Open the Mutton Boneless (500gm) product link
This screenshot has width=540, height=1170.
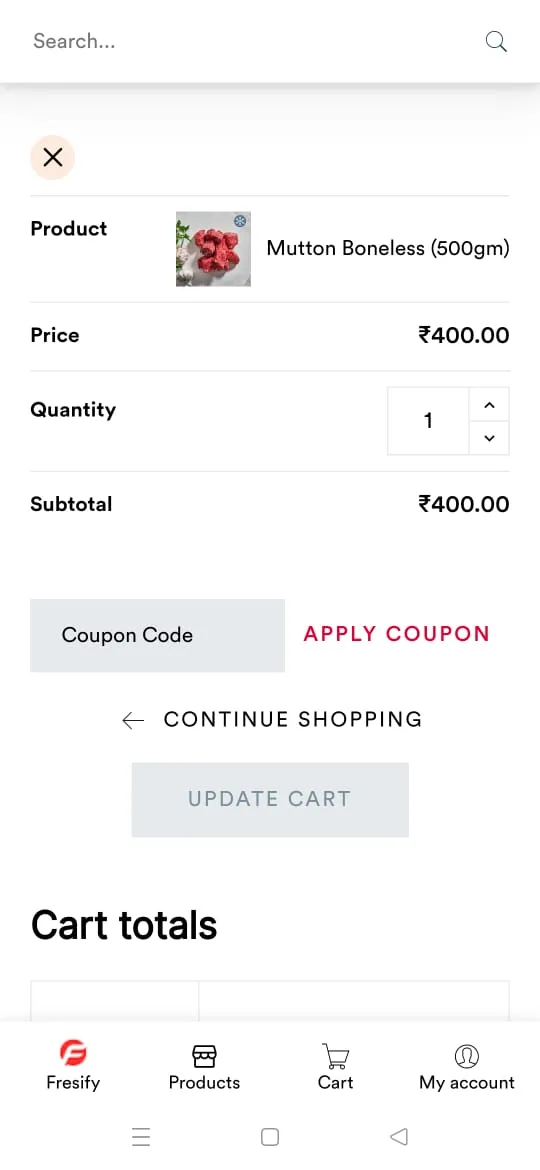(388, 248)
